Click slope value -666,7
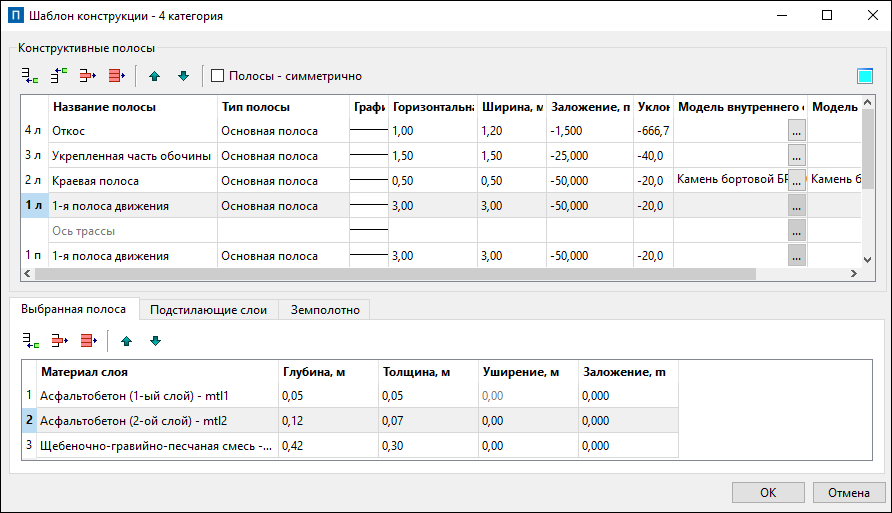This screenshot has height=513, width=892. (653, 131)
